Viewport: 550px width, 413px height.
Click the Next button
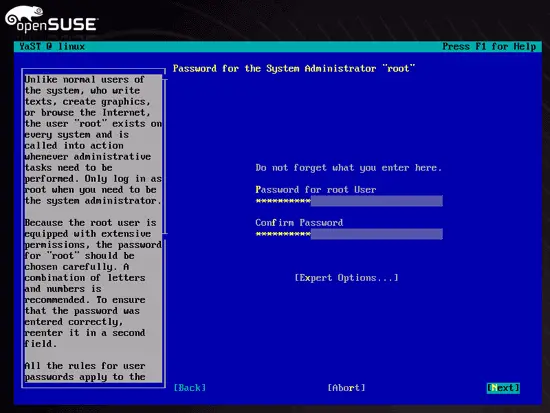point(503,388)
